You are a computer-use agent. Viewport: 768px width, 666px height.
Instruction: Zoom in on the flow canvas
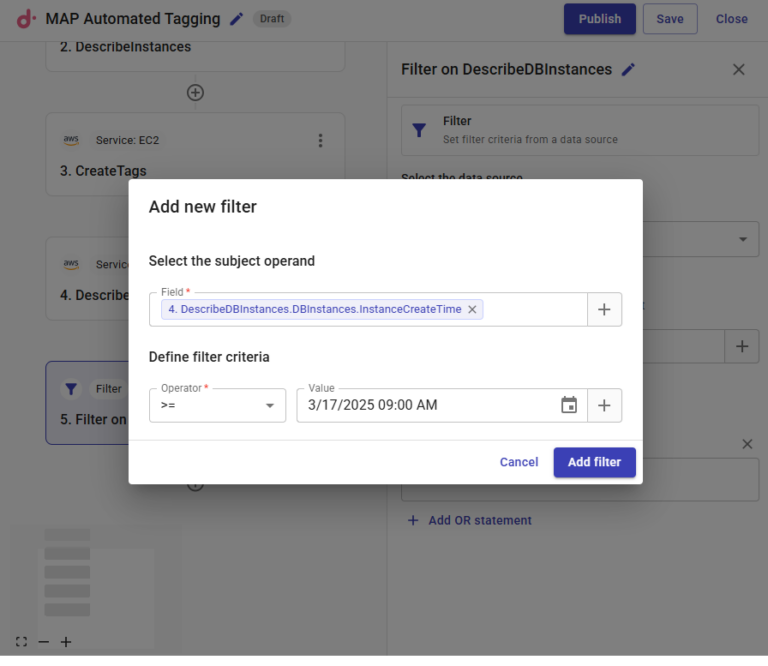click(66, 642)
